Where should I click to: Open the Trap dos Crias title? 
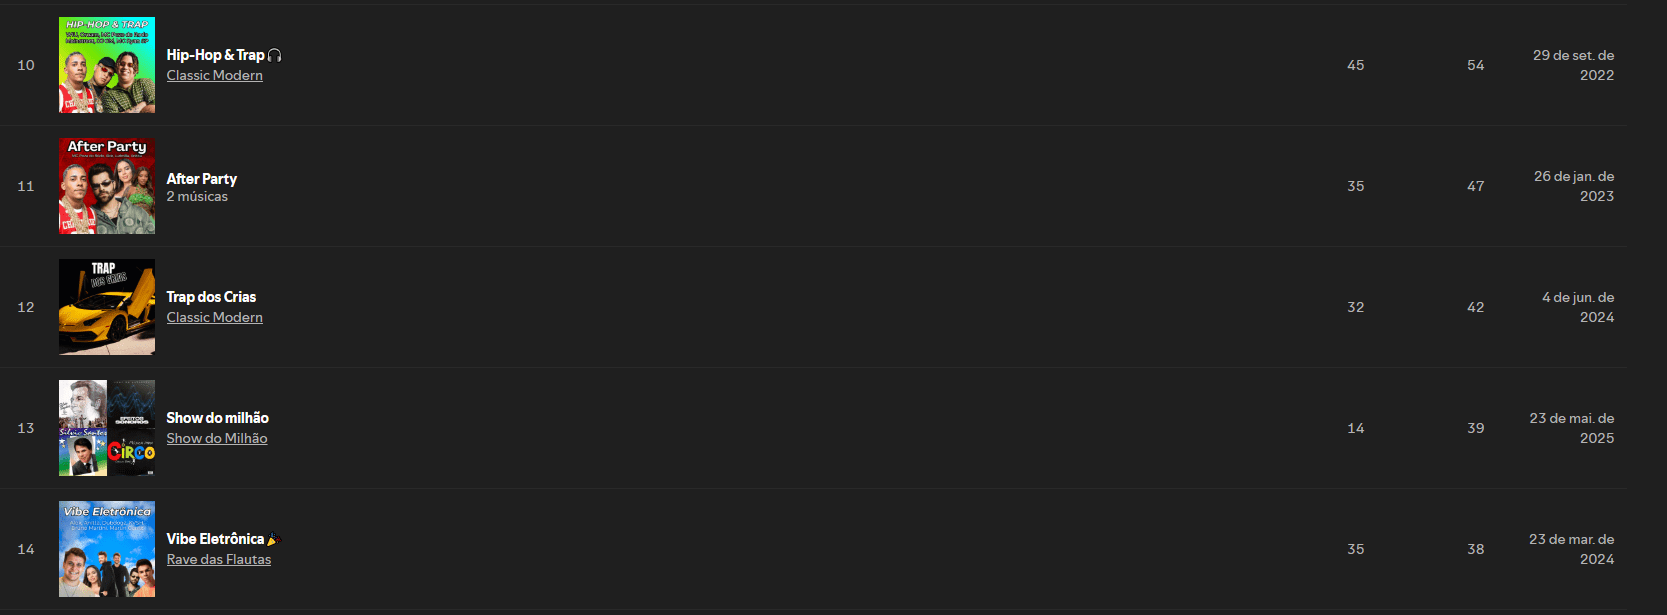point(211,297)
